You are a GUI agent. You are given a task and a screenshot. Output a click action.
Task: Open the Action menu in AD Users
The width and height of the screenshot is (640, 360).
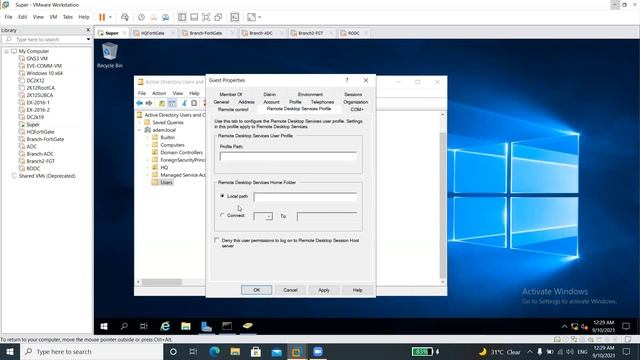point(159,93)
